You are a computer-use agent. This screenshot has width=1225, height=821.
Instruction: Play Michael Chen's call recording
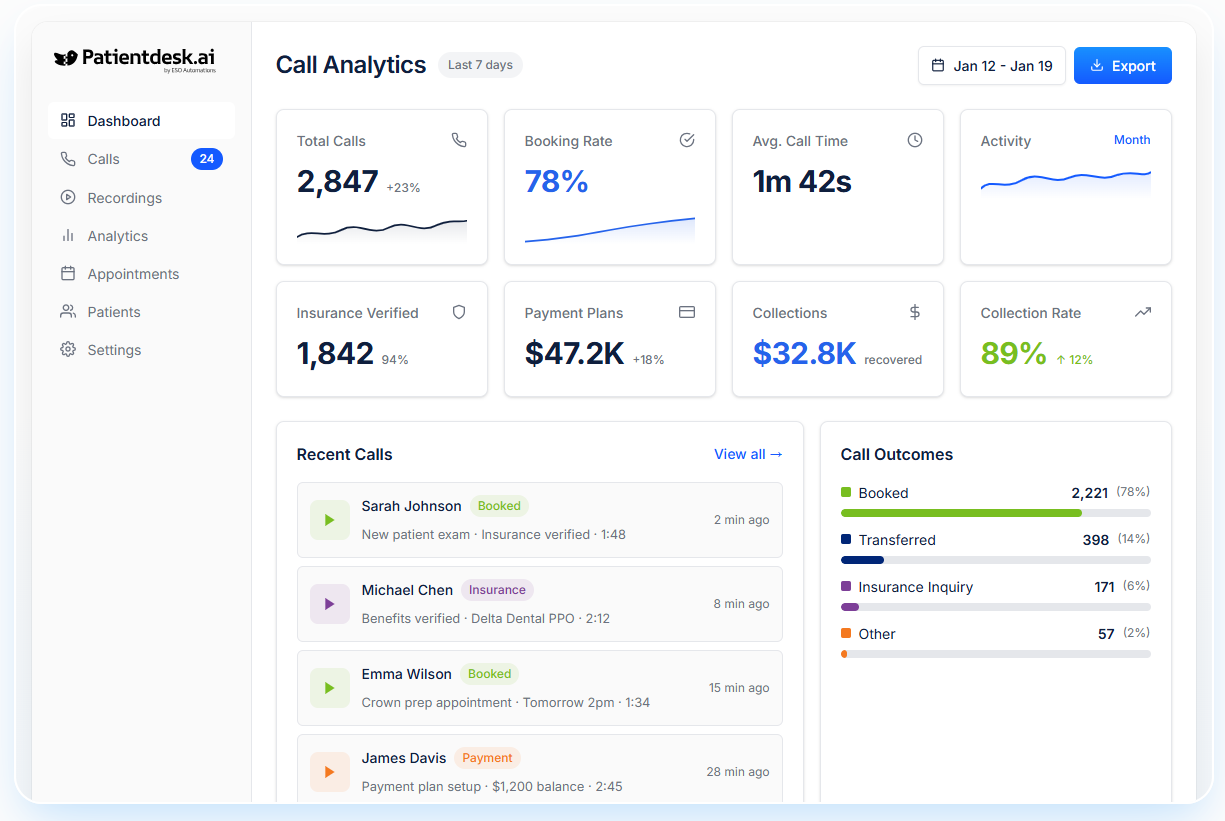pyautogui.click(x=330, y=603)
